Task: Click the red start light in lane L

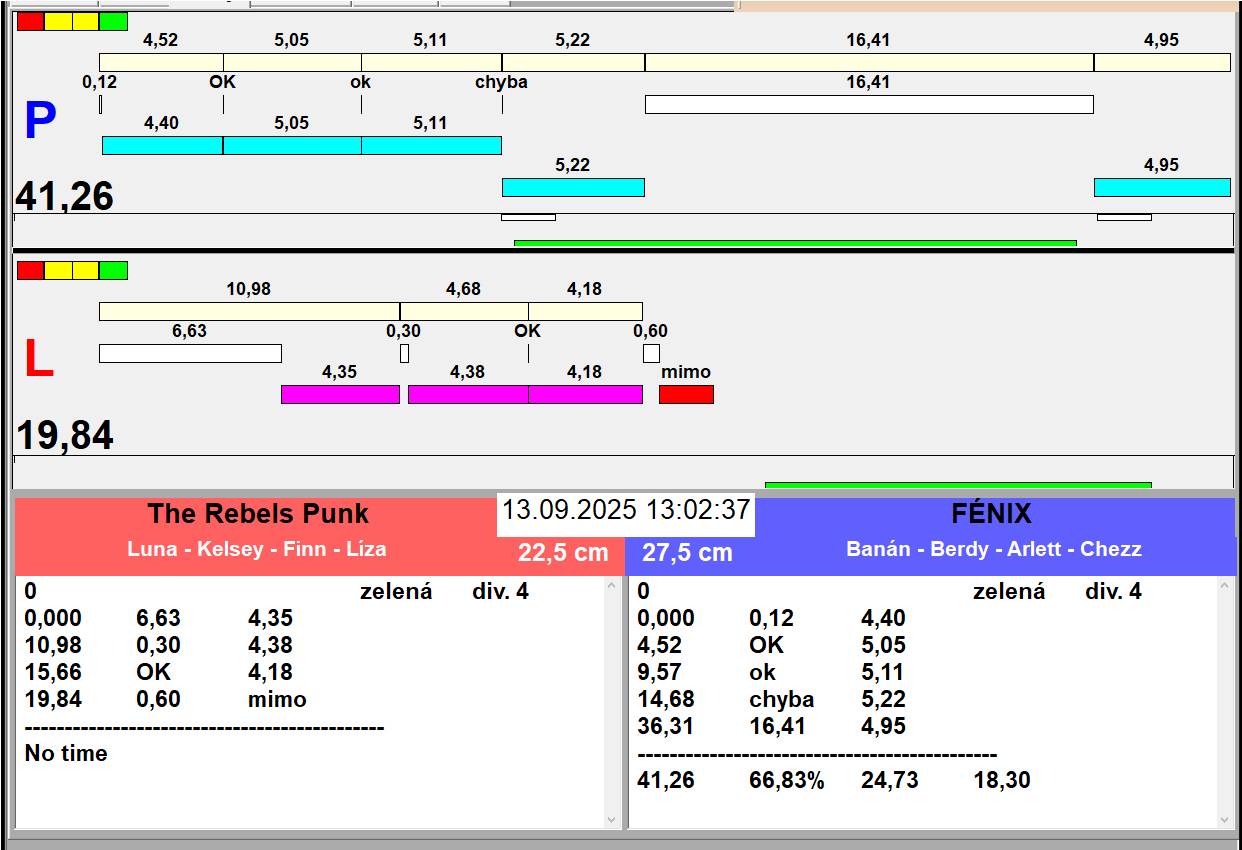Action: click(31, 270)
